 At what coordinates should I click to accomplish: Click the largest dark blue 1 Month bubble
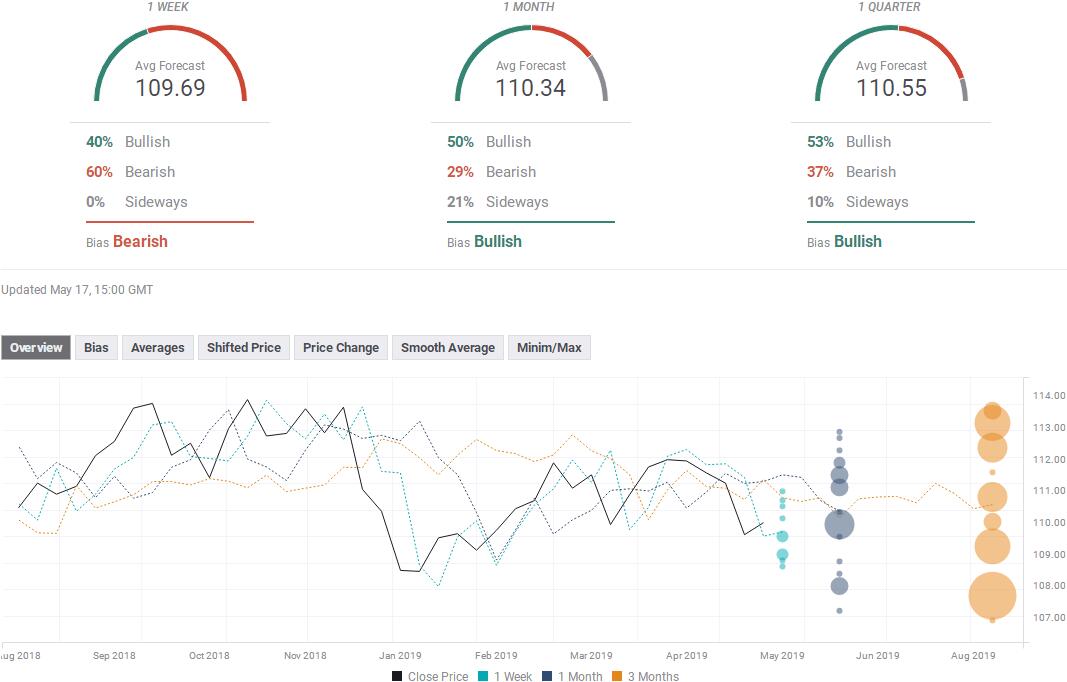point(839,524)
